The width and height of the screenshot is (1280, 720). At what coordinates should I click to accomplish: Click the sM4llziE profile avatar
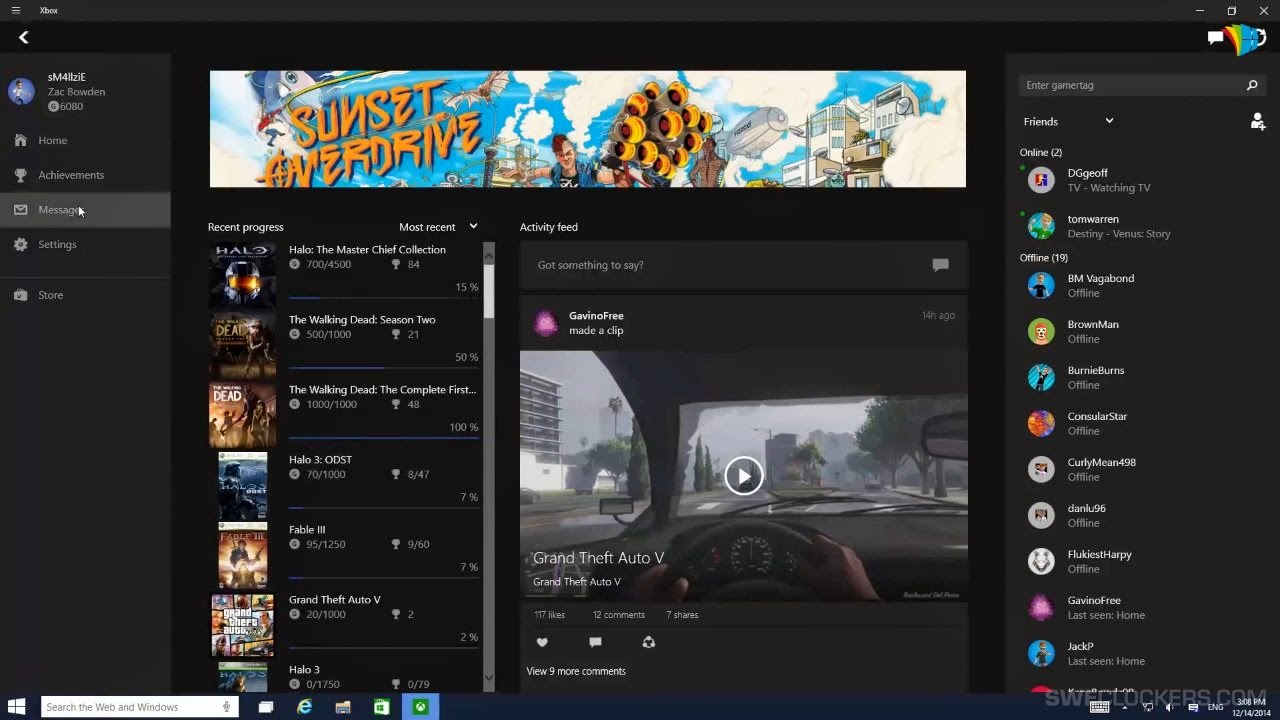tap(21, 91)
